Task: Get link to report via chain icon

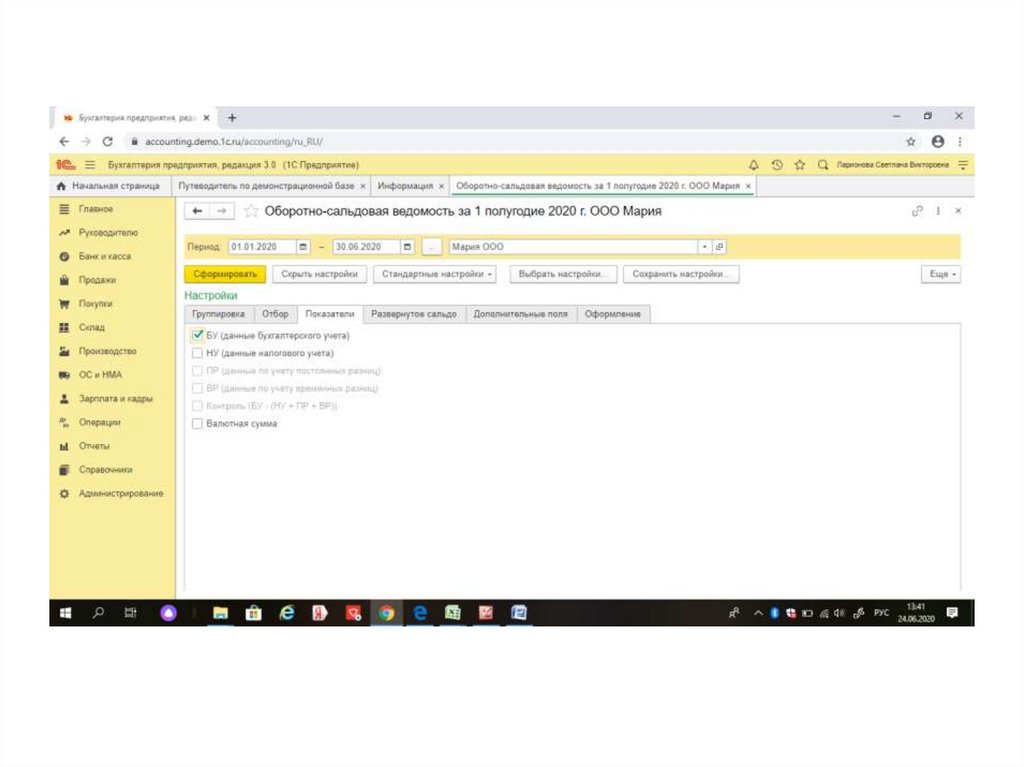Action: (x=917, y=211)
